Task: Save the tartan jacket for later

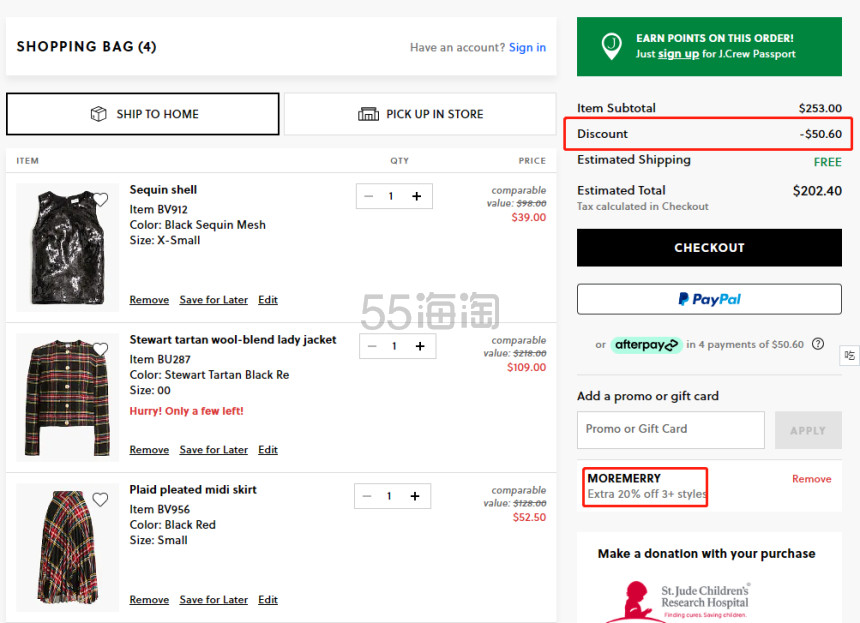Action: 213,450
